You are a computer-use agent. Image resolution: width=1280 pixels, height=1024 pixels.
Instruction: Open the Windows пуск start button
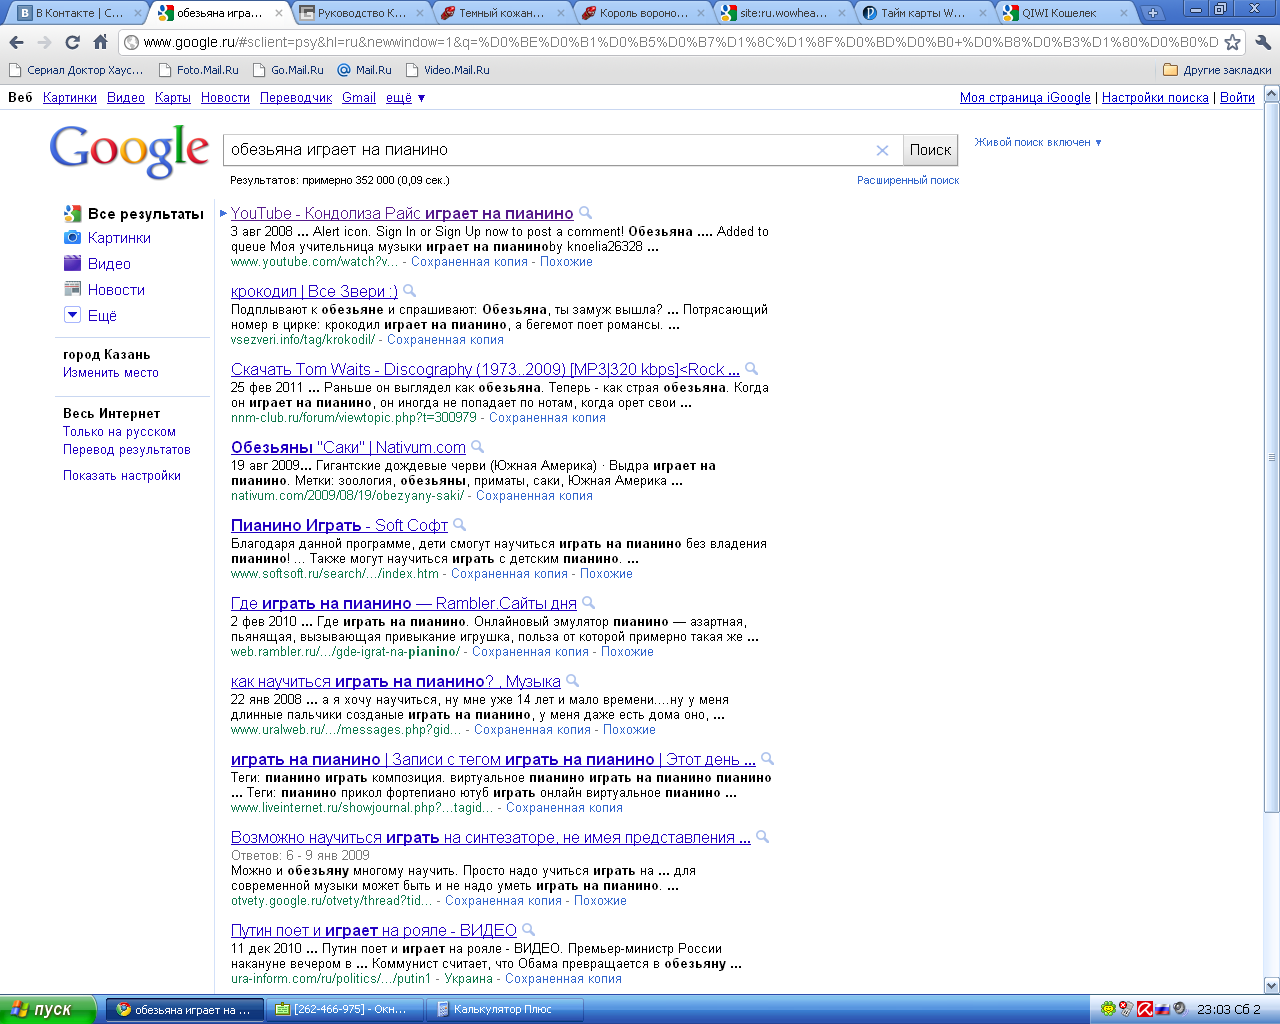click(48, 1009)
